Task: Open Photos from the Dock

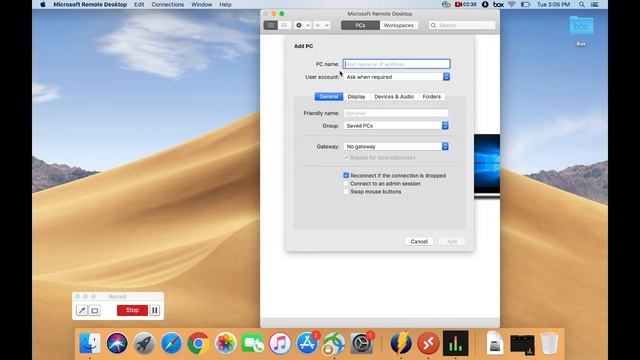Action: coord(225,343)
